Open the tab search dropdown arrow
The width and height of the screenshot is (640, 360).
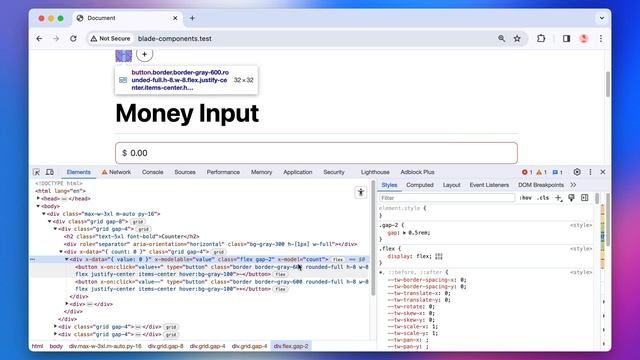click(x=602, y=18)
